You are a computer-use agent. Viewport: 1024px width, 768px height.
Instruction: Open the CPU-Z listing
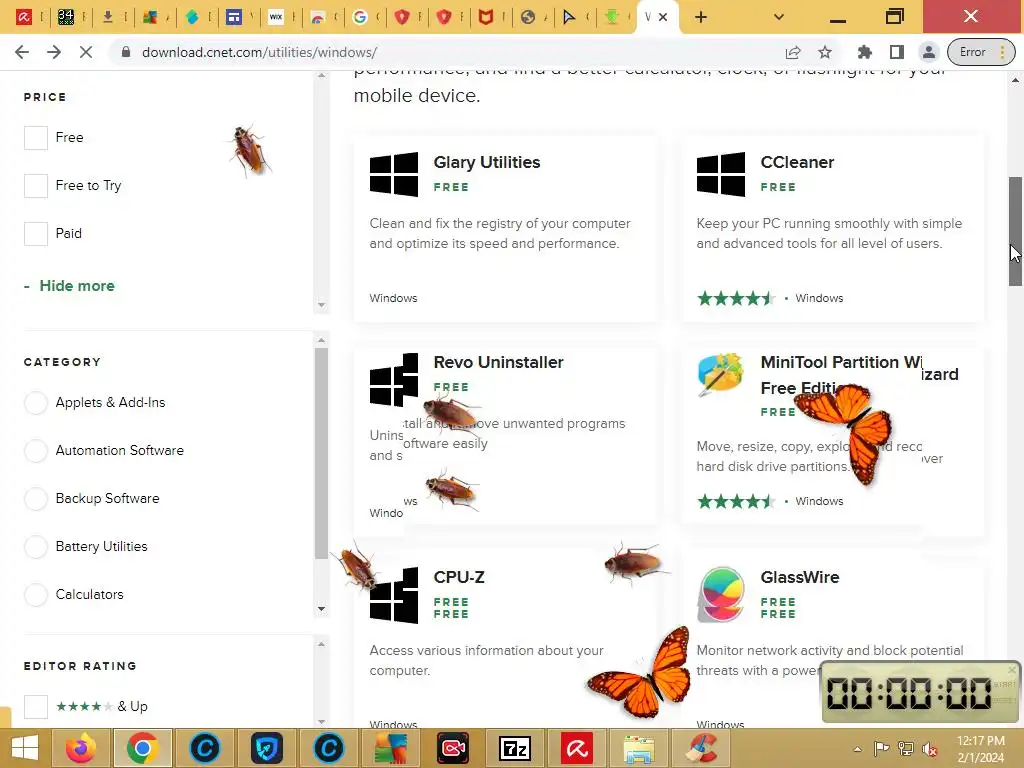click(x=458, y=577)
